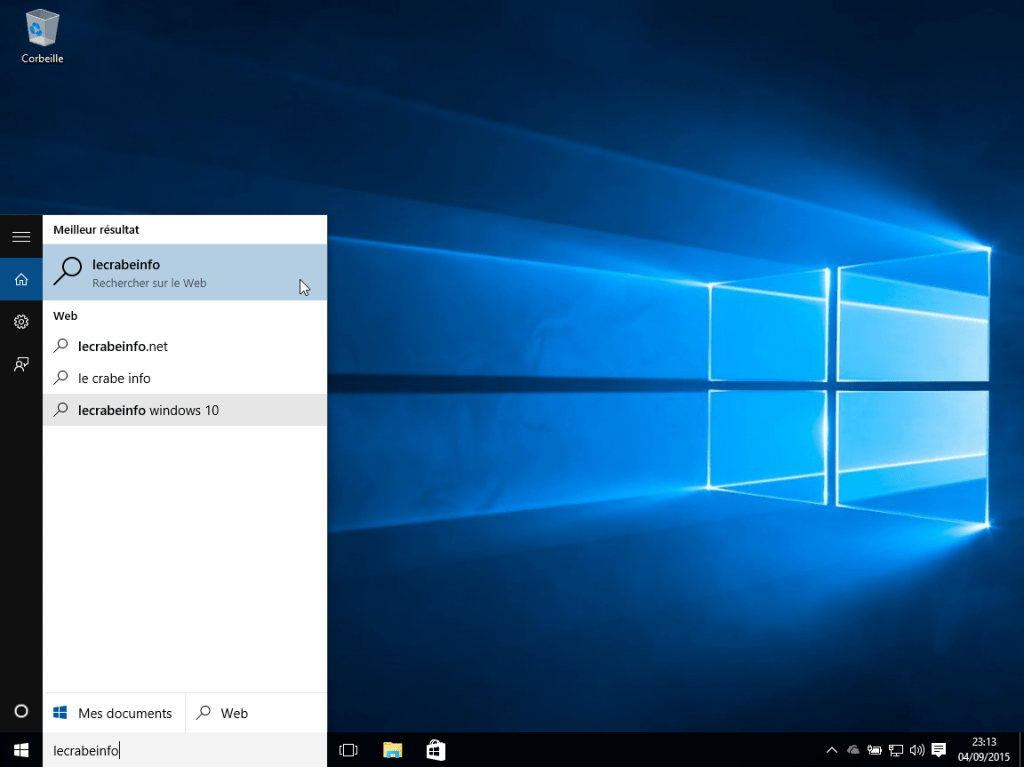
Task: Launch the Windows Store from taskbar
Action: click(436, 750)
